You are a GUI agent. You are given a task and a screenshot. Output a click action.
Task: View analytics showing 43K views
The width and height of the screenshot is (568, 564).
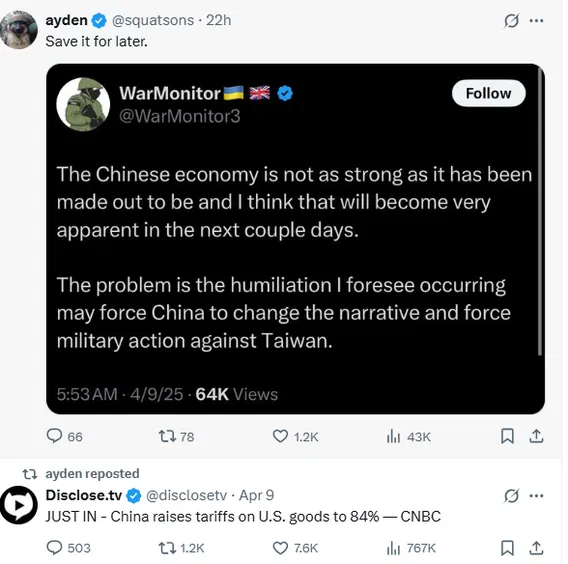pos(409,436)
